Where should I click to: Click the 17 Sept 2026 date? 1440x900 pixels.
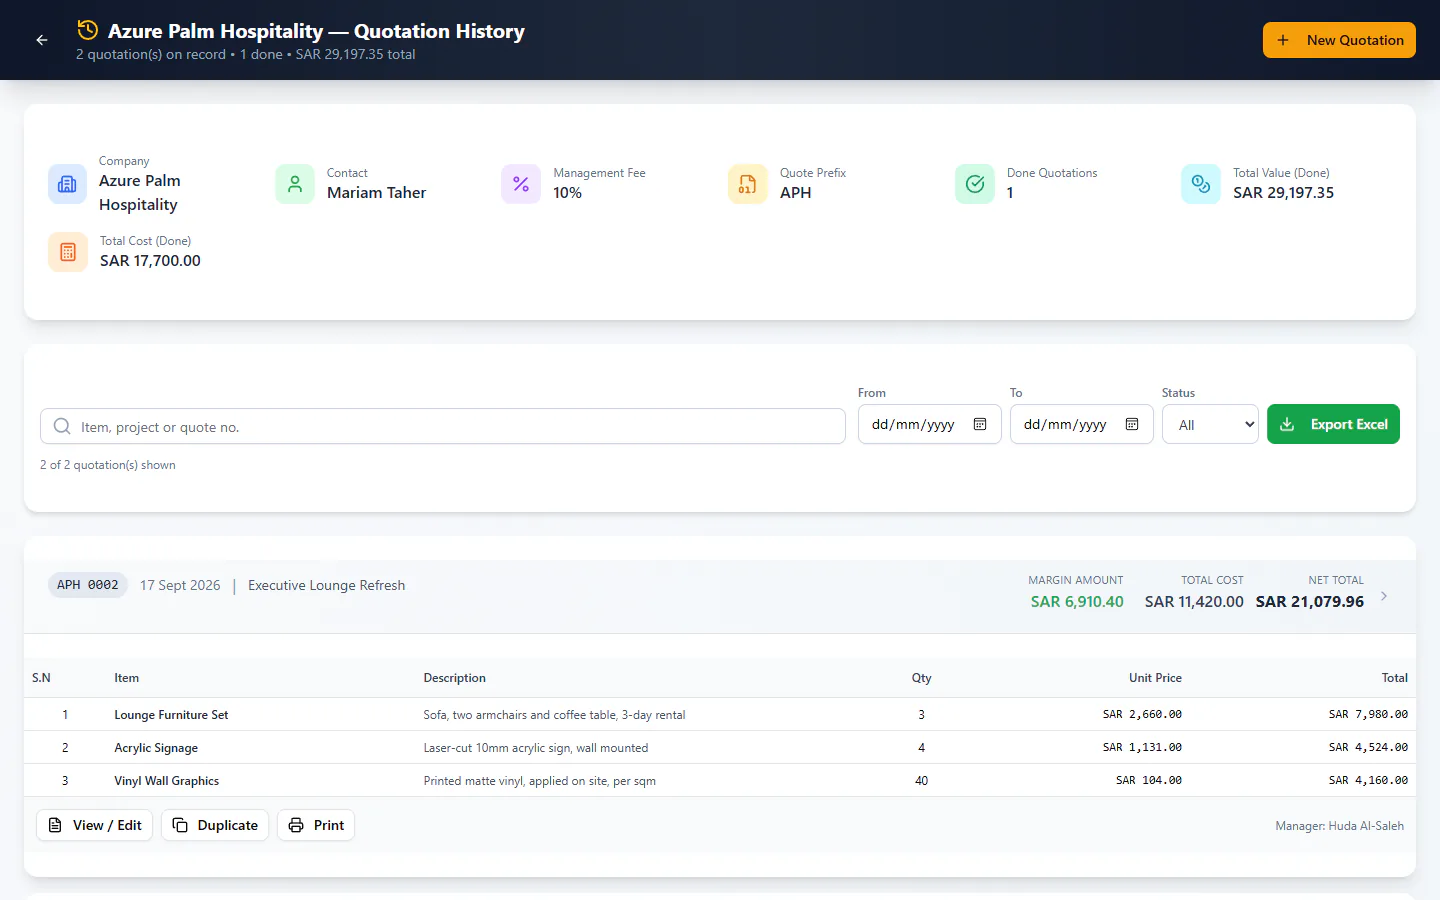(x=180, y=585)
